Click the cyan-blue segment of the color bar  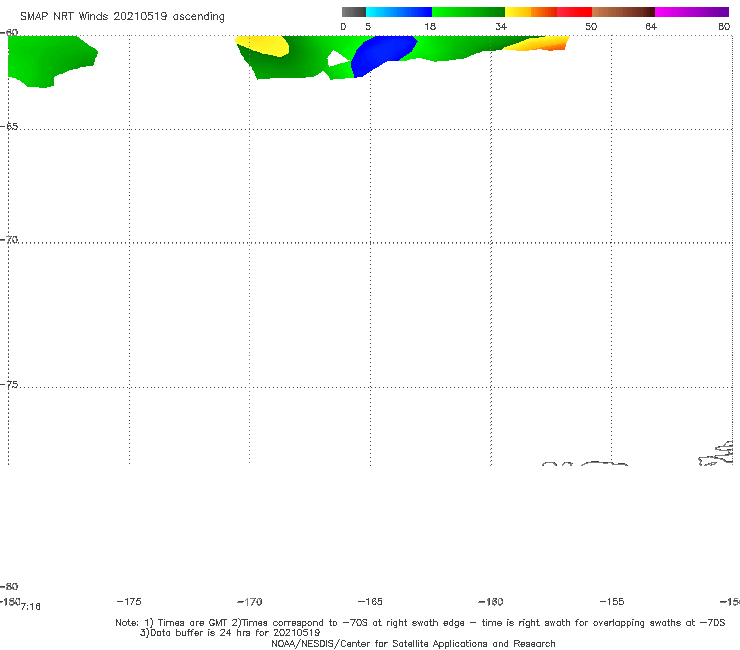pyautogui.click(x=399, y=12)
